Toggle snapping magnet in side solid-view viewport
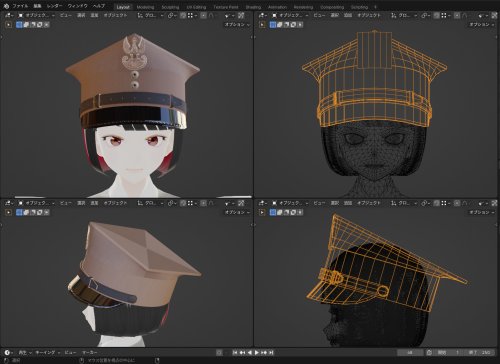500x364 pixels. (183, 203)
